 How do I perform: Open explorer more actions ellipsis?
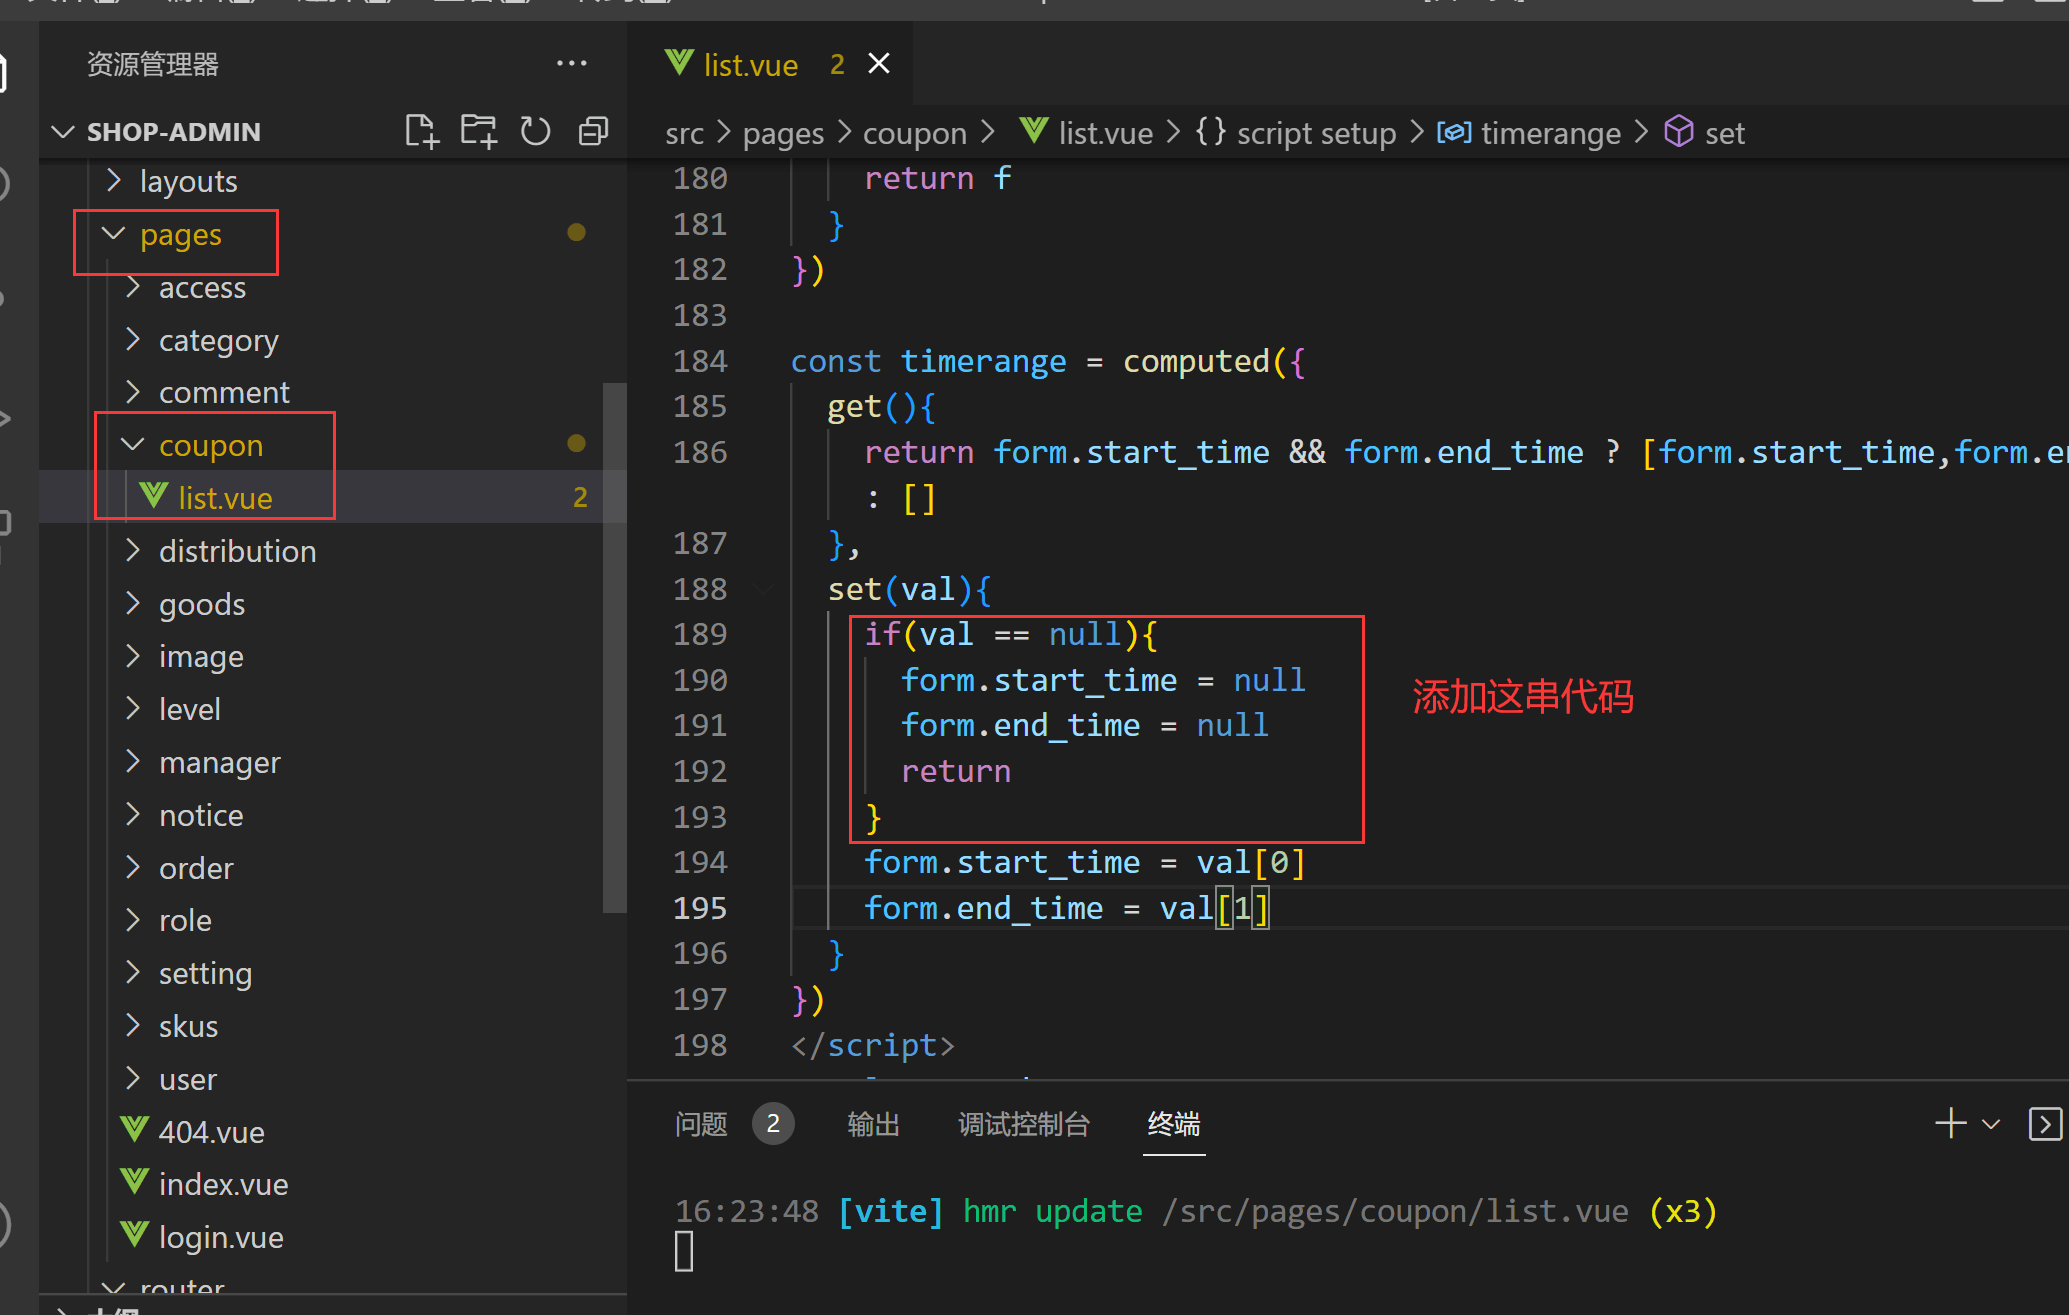(x=571, y=63)
